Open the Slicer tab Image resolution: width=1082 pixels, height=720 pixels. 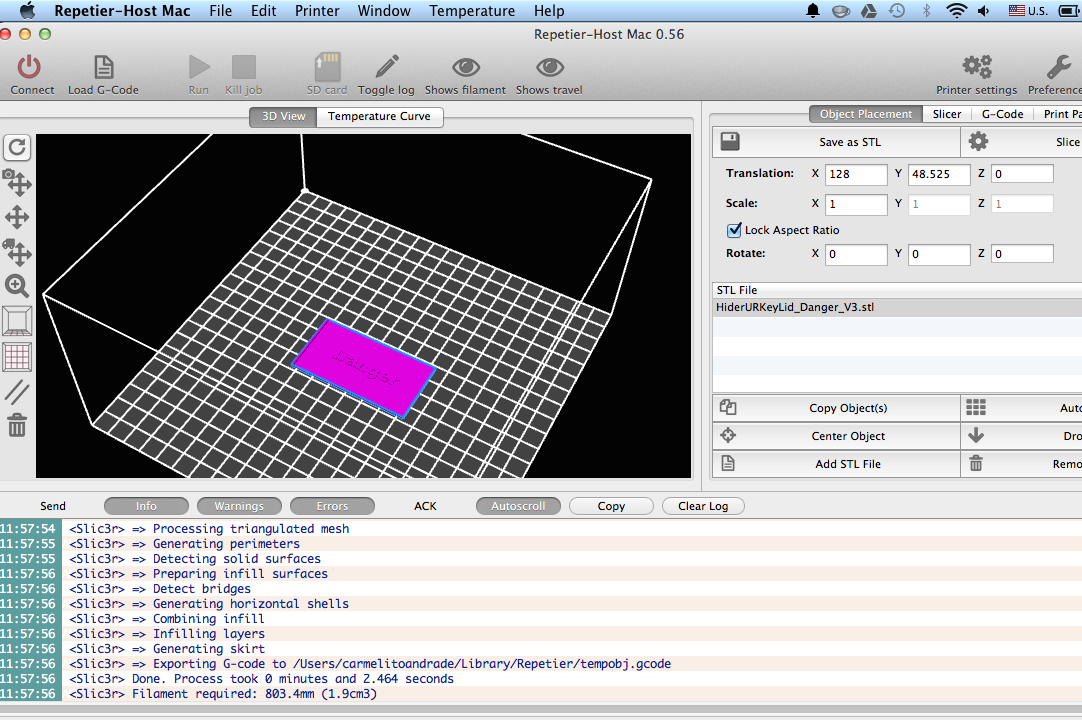(x=947, y=114)
